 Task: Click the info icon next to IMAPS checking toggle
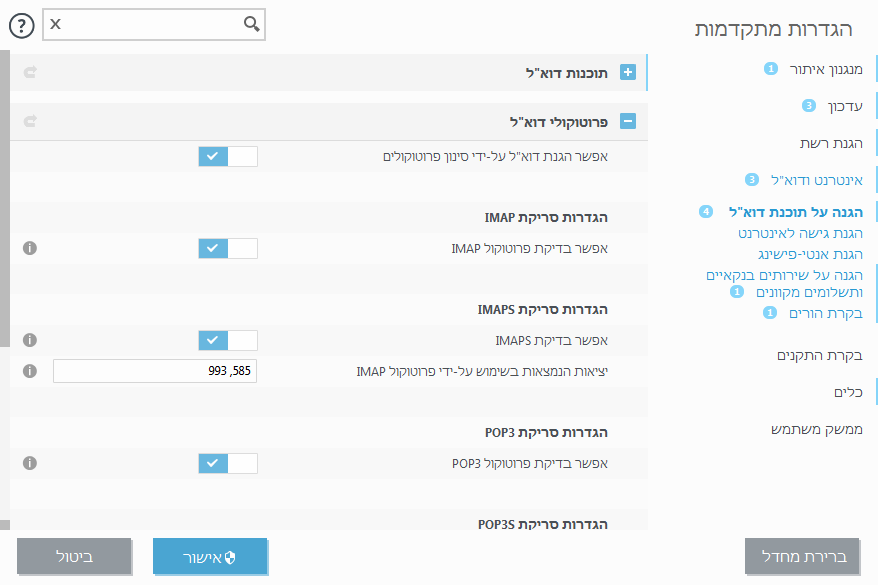point(29,340)
